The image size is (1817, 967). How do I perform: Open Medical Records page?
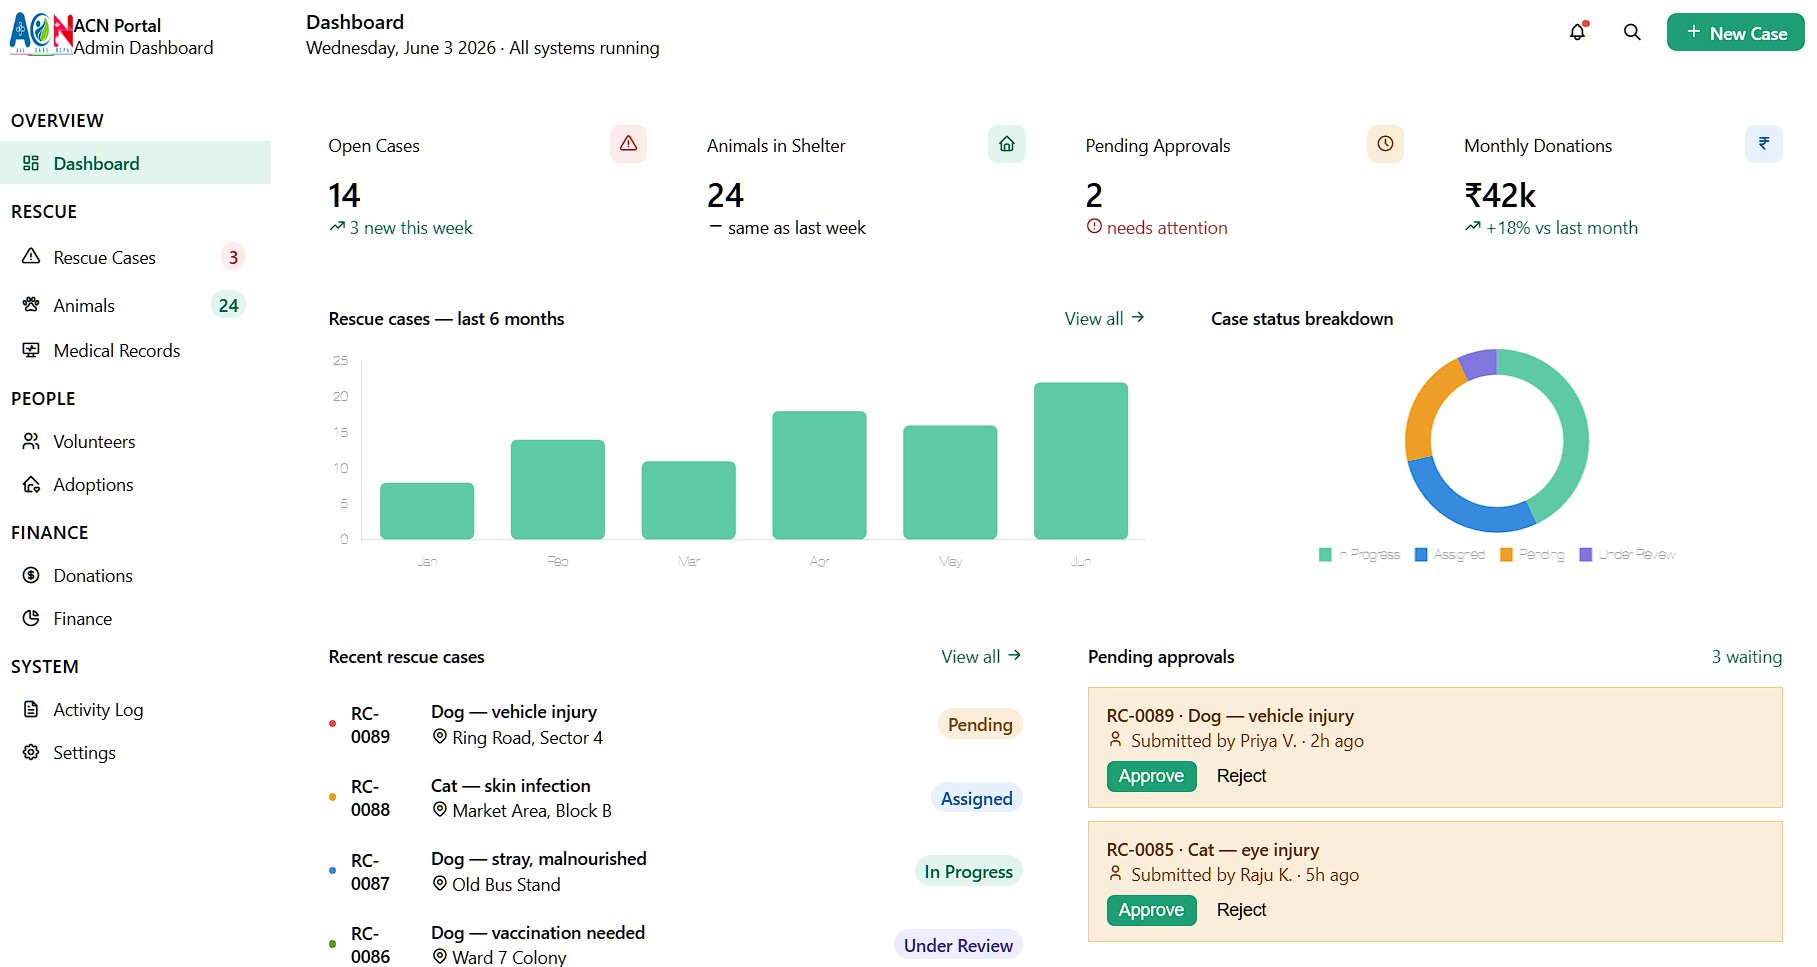click(135, 351)
